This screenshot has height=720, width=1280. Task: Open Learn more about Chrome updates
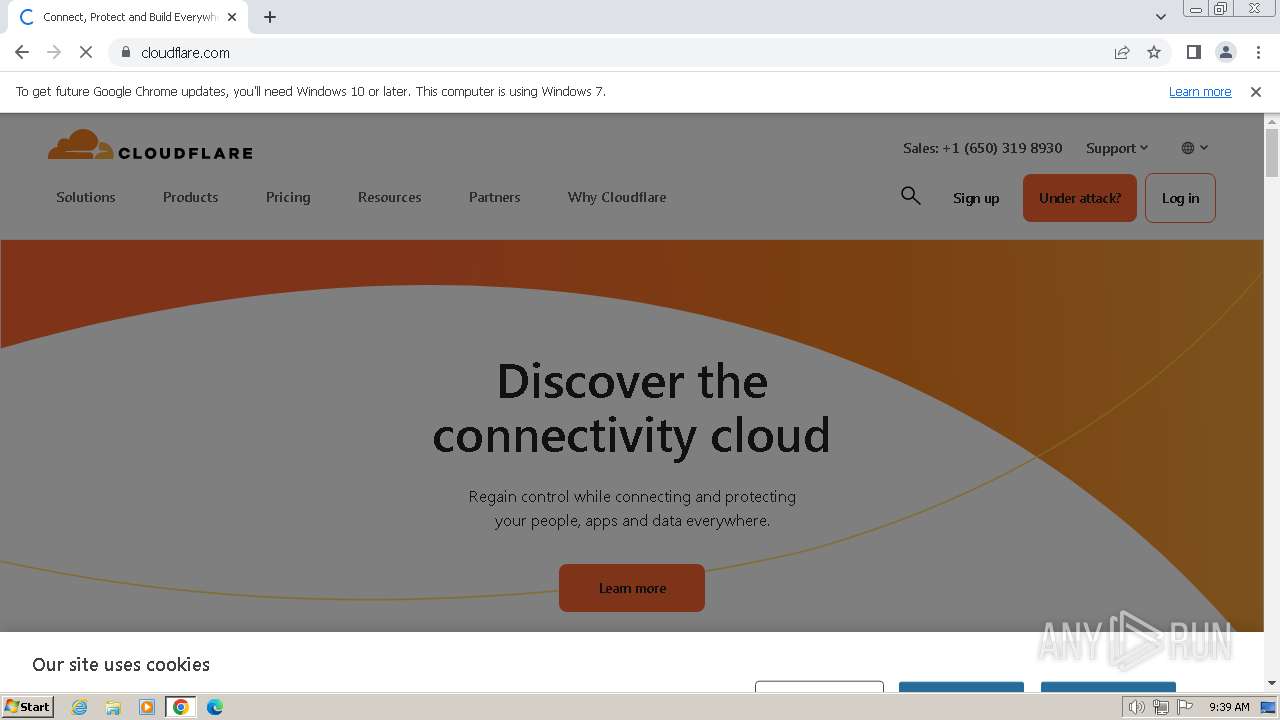(1200, 92)
